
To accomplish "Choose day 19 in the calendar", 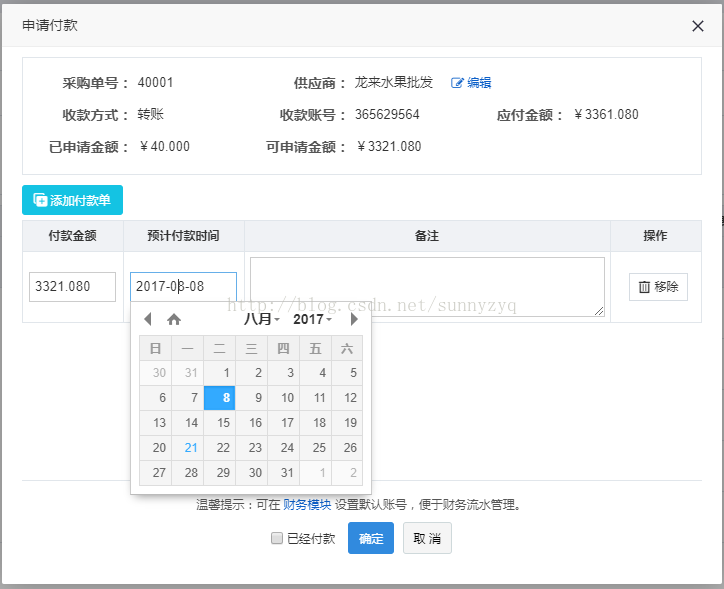I will (x=347, y=422).
